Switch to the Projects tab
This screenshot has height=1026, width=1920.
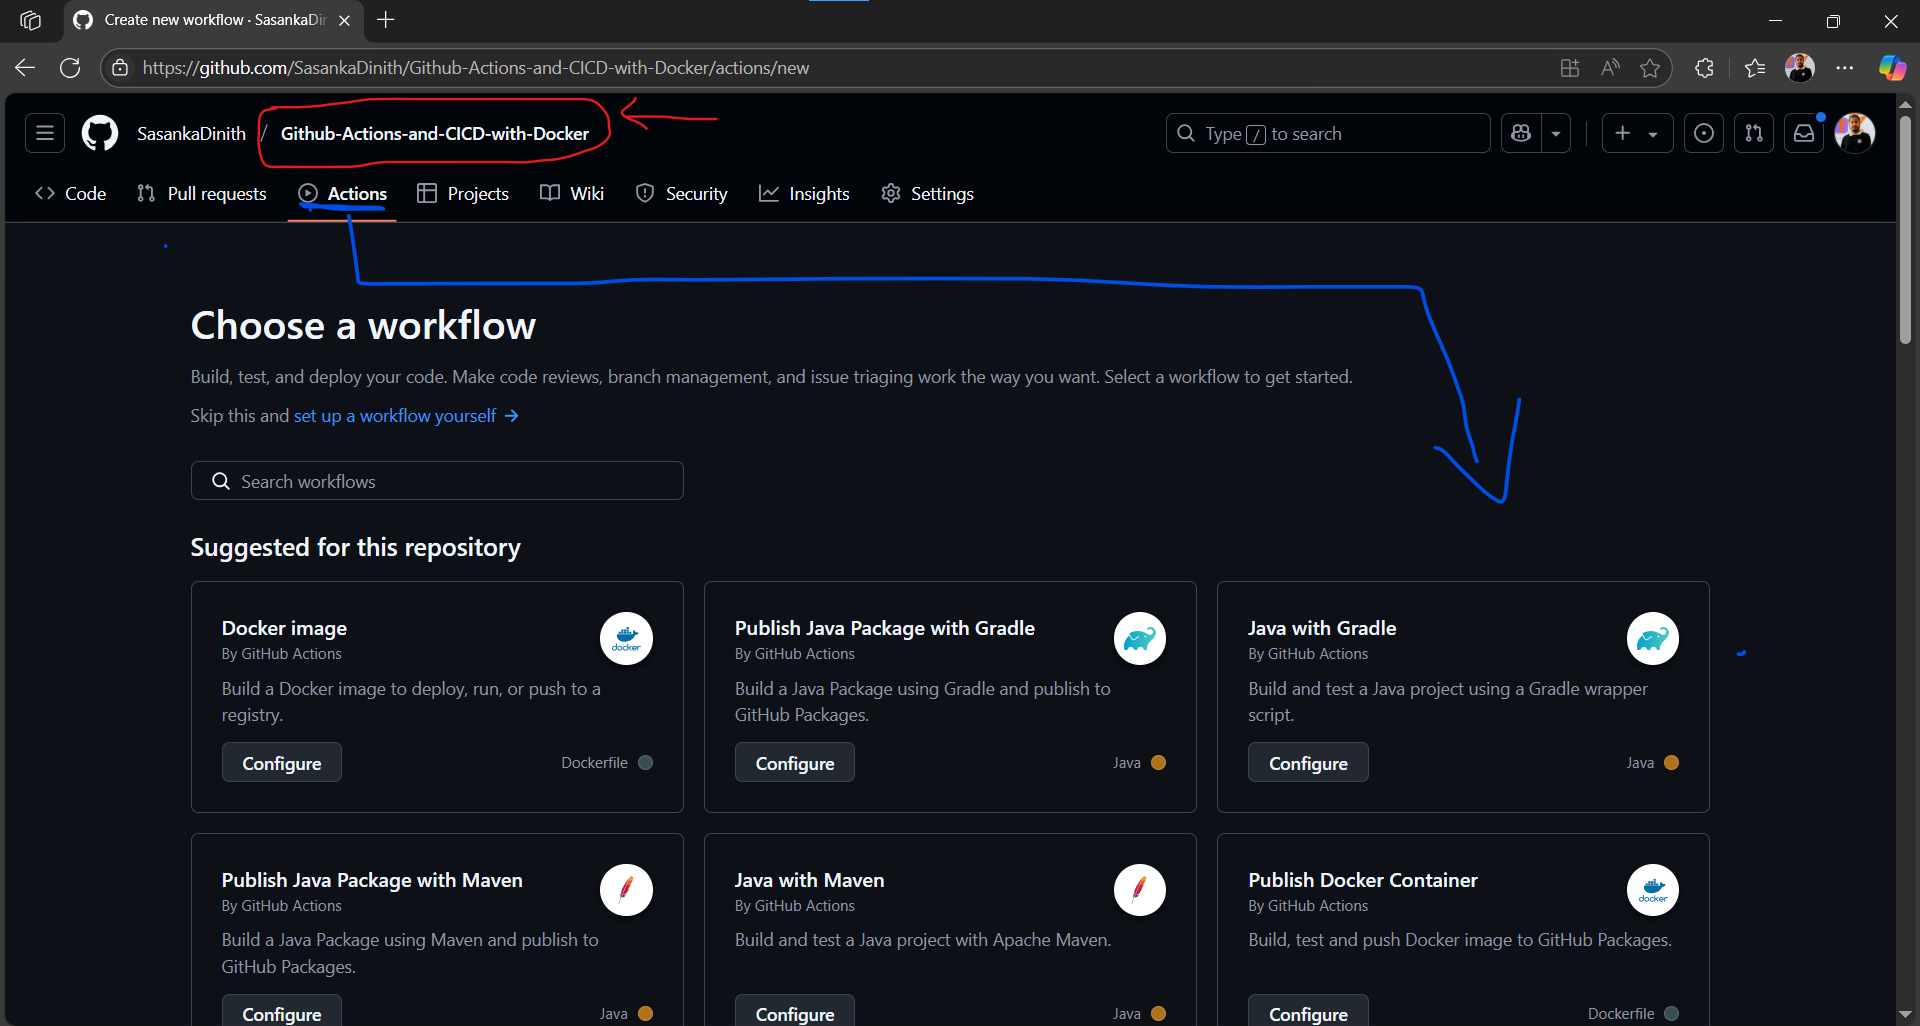point(463,194)
